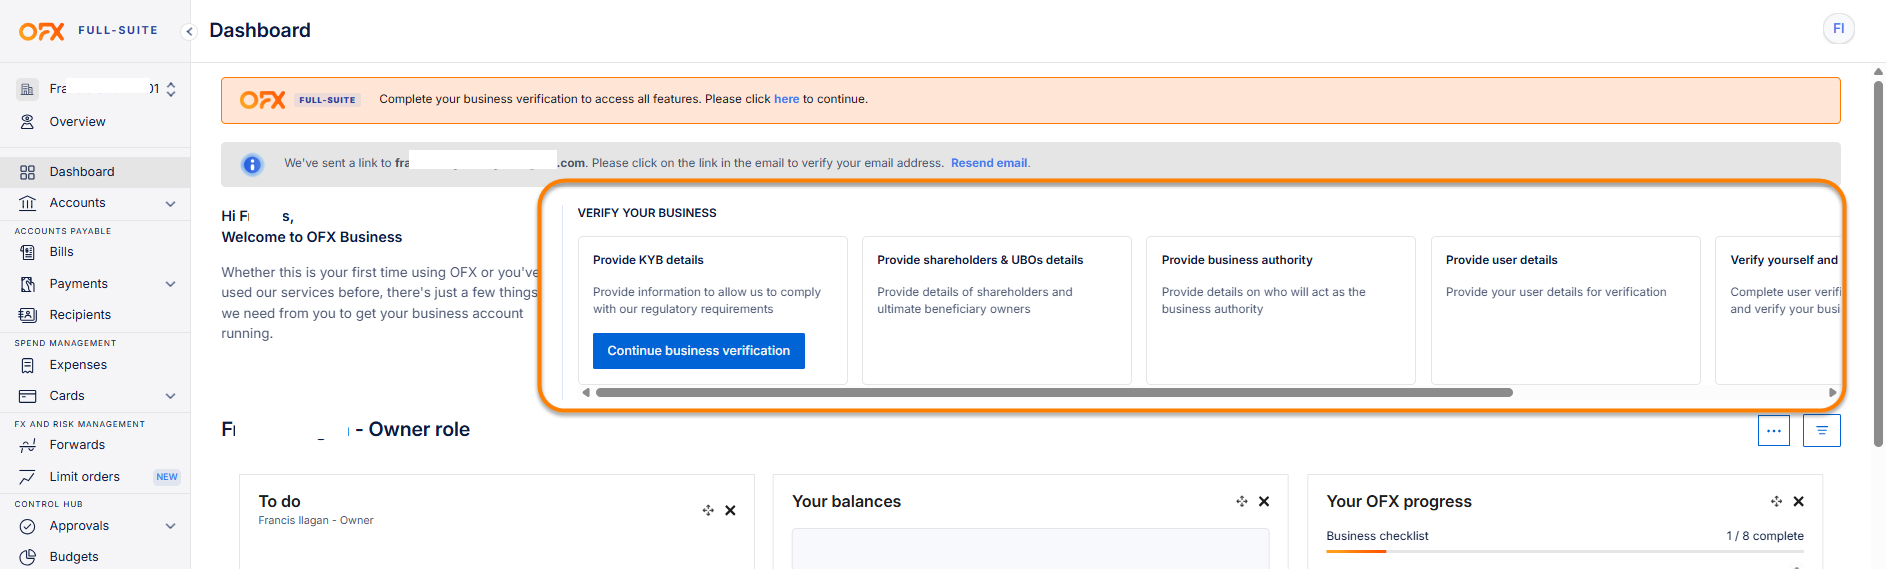Click the page vertical scrollbar
Image resolution: width=1886 pixels, height=569 pixels.
pyautogui.click(x=1878, y=264)
